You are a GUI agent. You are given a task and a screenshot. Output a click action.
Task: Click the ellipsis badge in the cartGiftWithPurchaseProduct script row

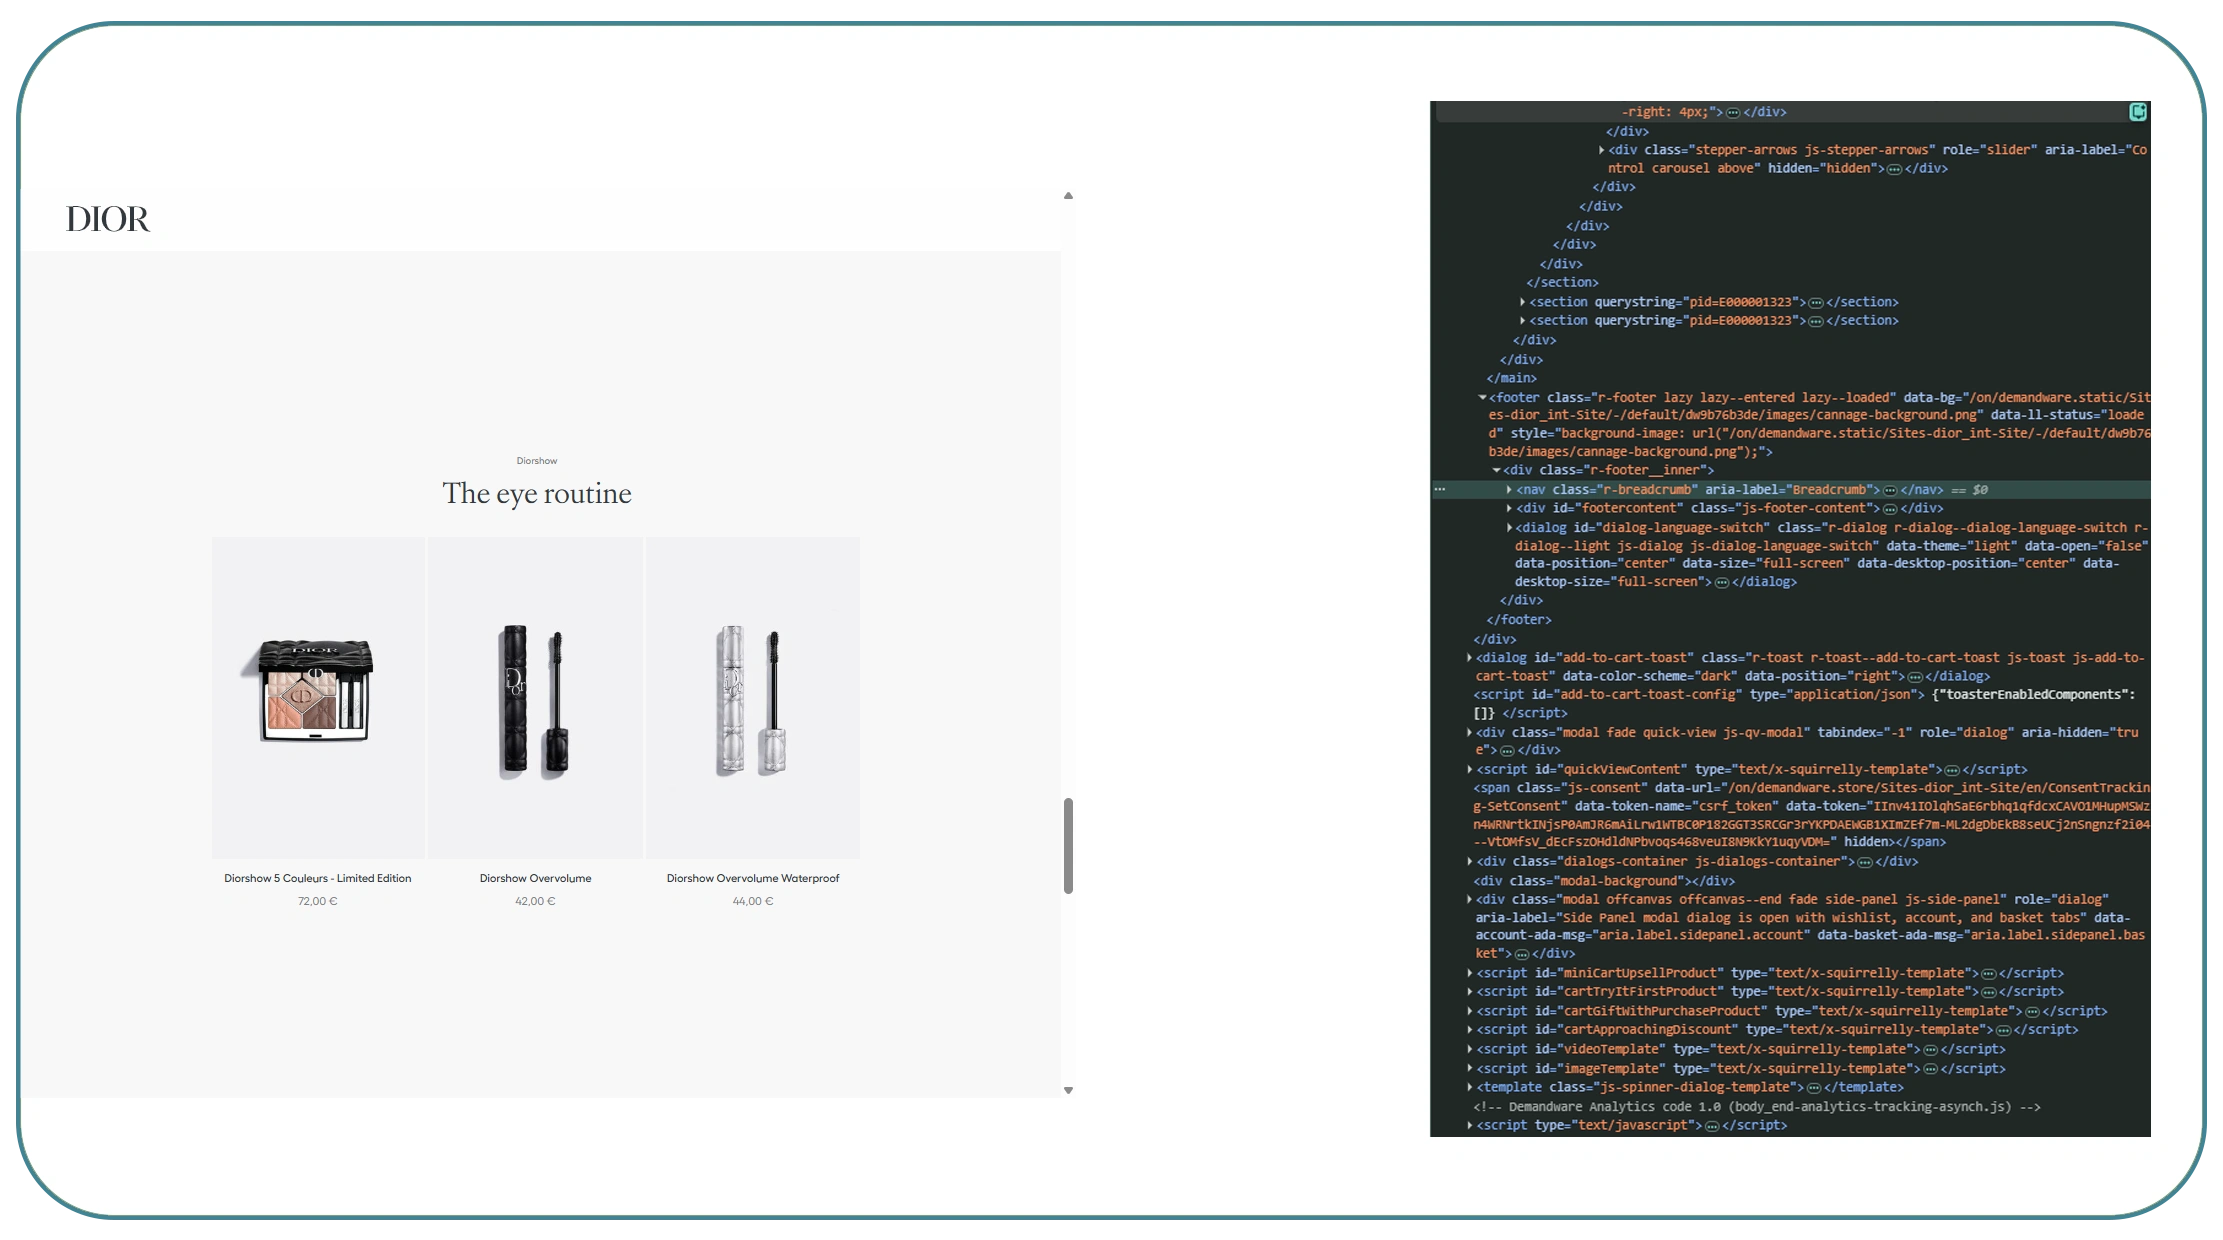[2032, 1012]
